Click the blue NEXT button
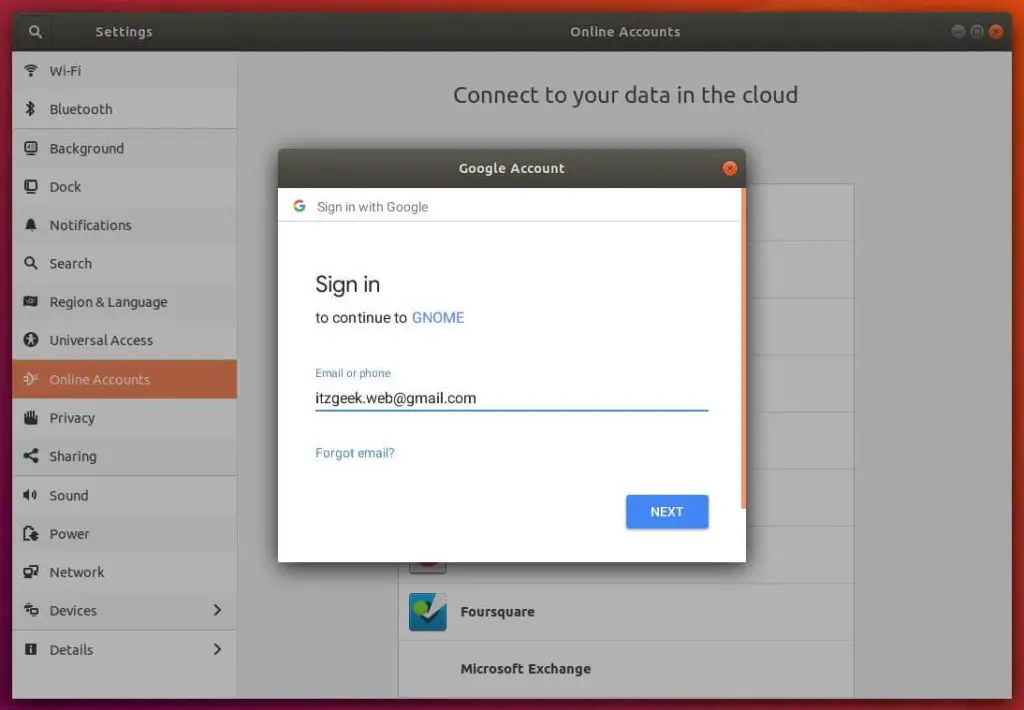Image resolution: width=1024 pixels, height=710 pixels. point(667,511)
